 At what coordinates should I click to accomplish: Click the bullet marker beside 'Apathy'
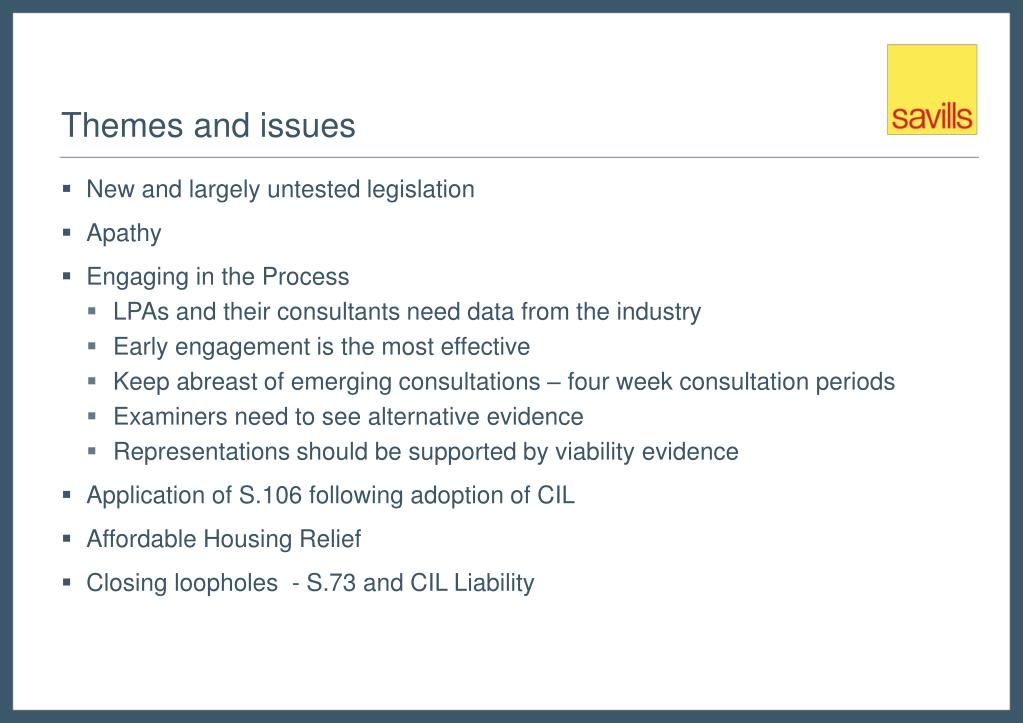click(67, 232)
